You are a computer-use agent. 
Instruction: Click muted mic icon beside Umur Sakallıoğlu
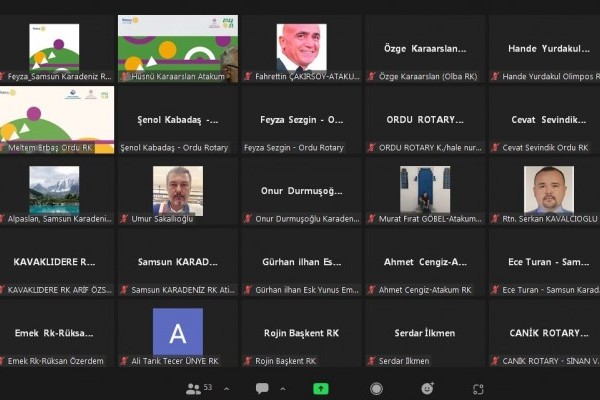pyautogui.click(x=124, y=219)
